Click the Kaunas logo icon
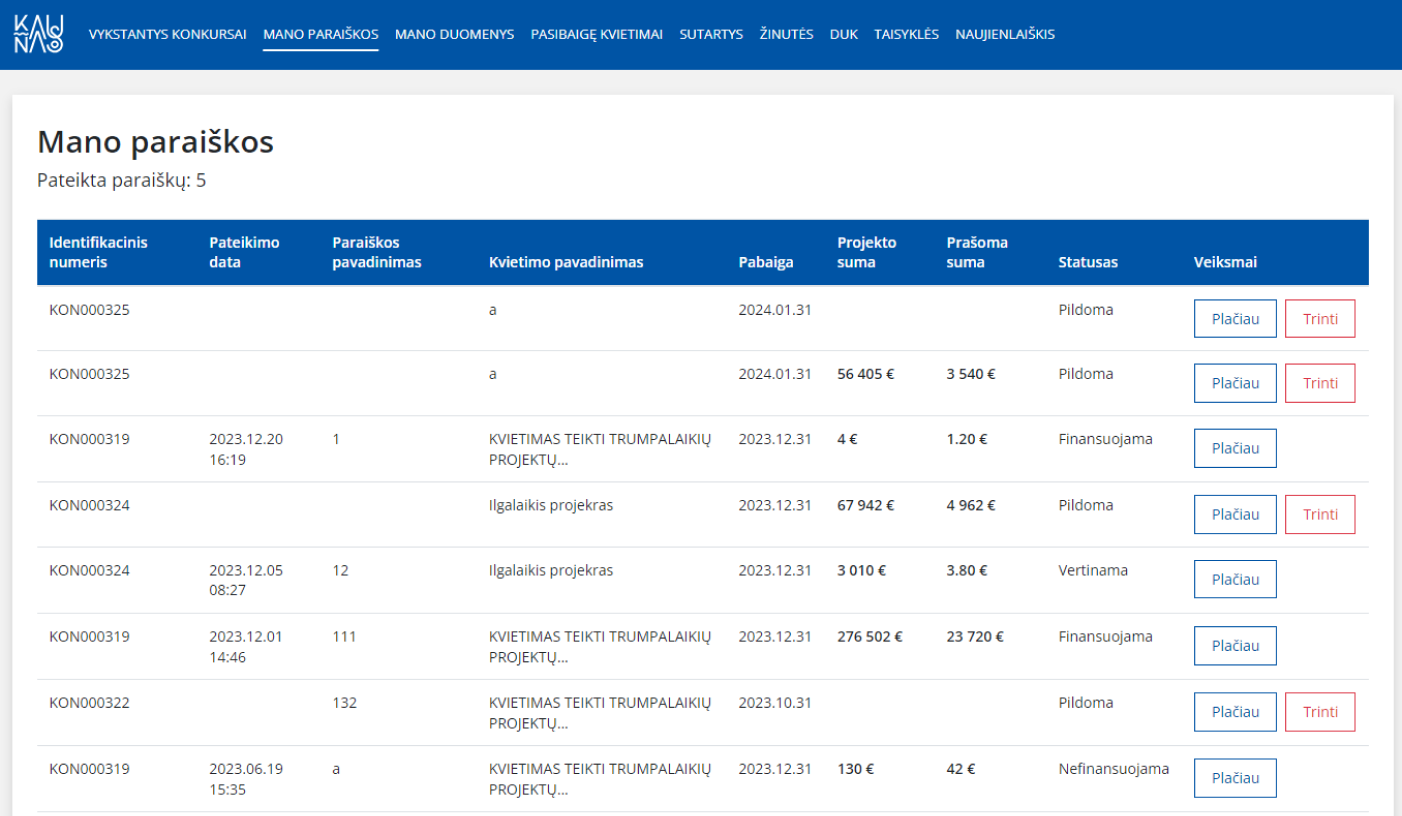 39,33
